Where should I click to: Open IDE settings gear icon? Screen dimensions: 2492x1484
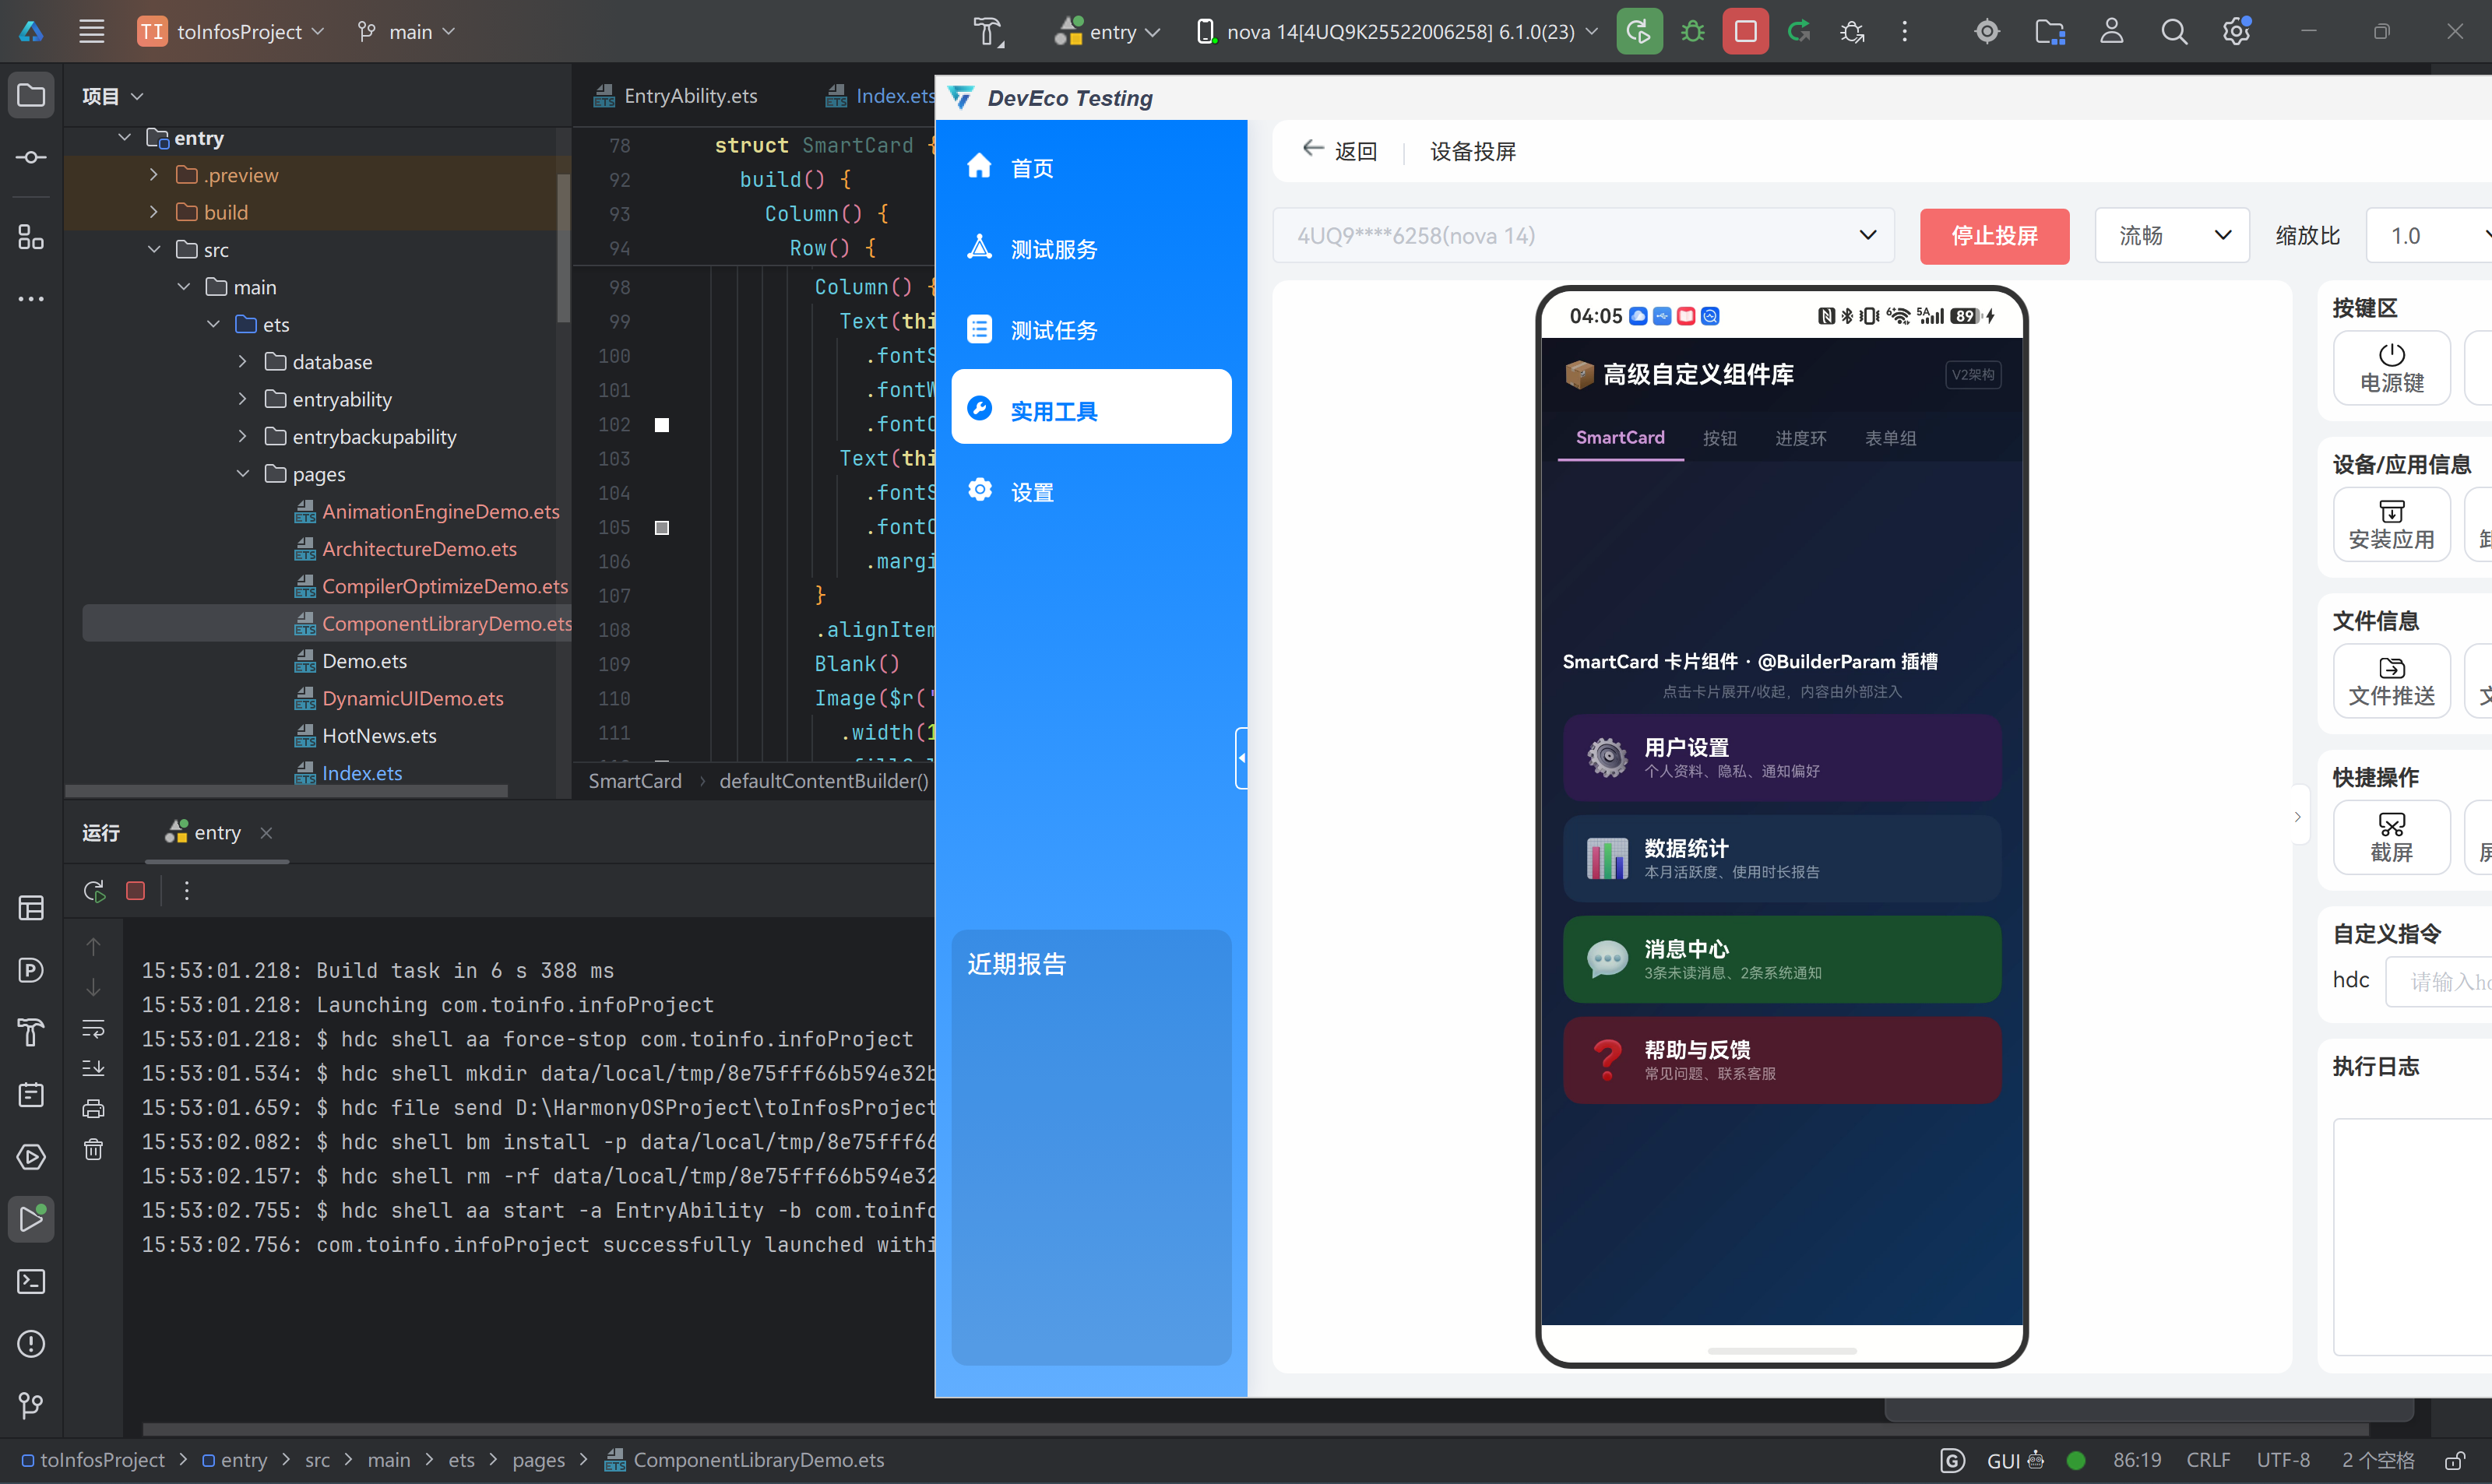click(2236, 31)
